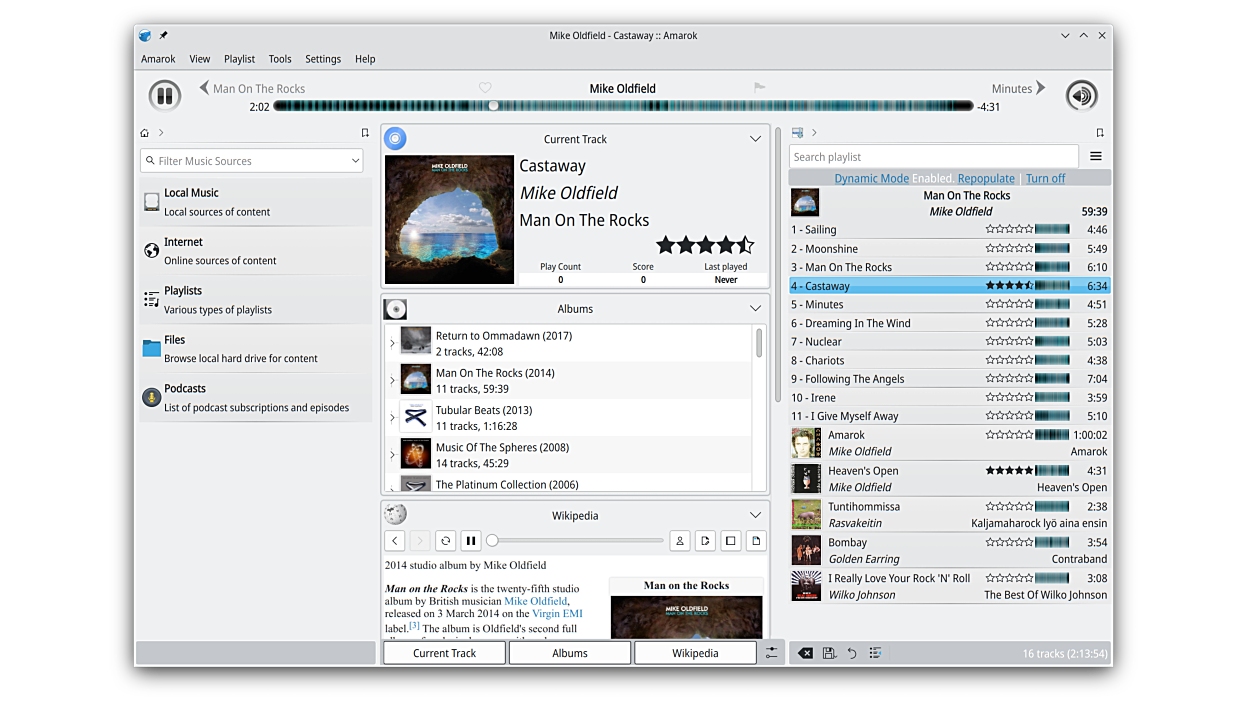Image resolution: width=1248 pixels, height=702 pixels.
Task: Open Podcasts in the media sources
Action: pyautogui.click(x=255, y=398)
